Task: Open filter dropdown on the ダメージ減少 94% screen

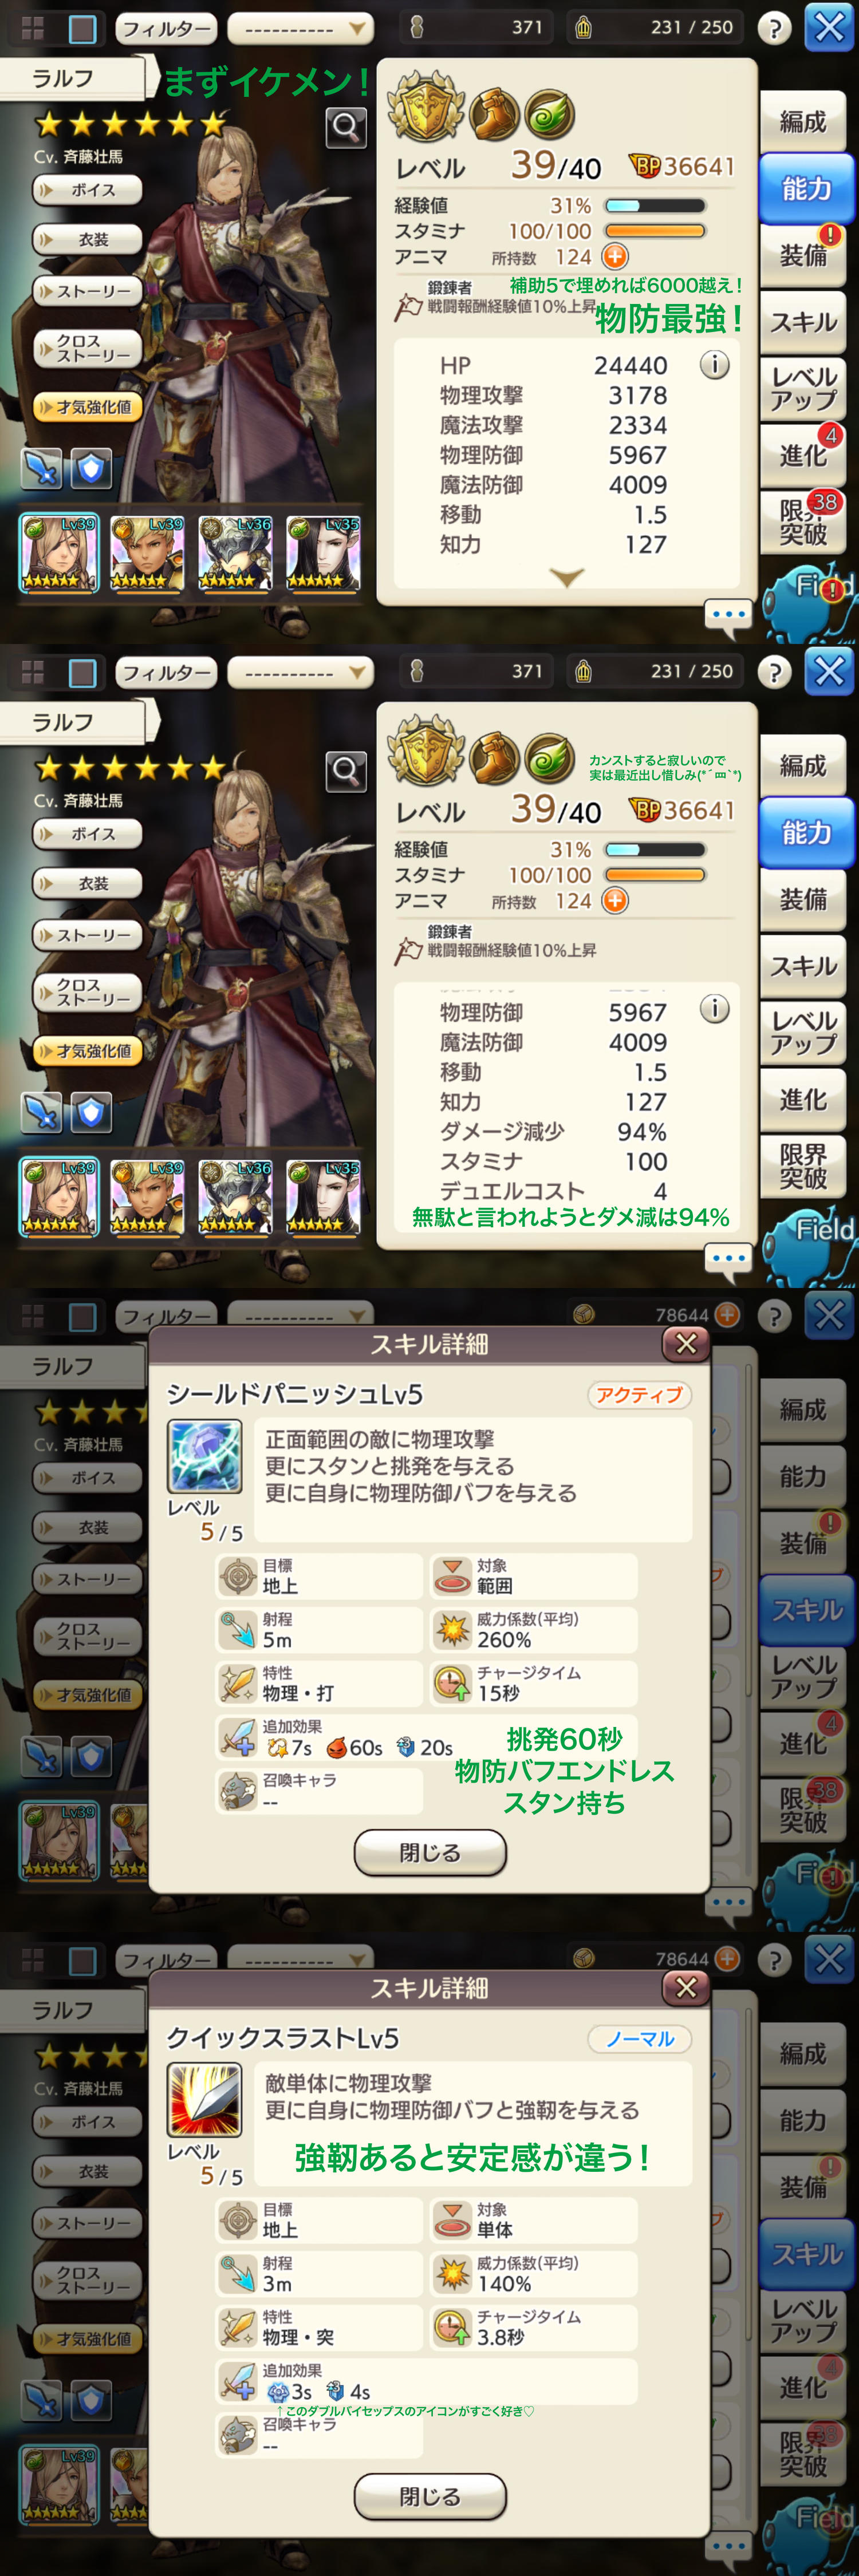Action: pyautogui.click(x=300, y=673)
